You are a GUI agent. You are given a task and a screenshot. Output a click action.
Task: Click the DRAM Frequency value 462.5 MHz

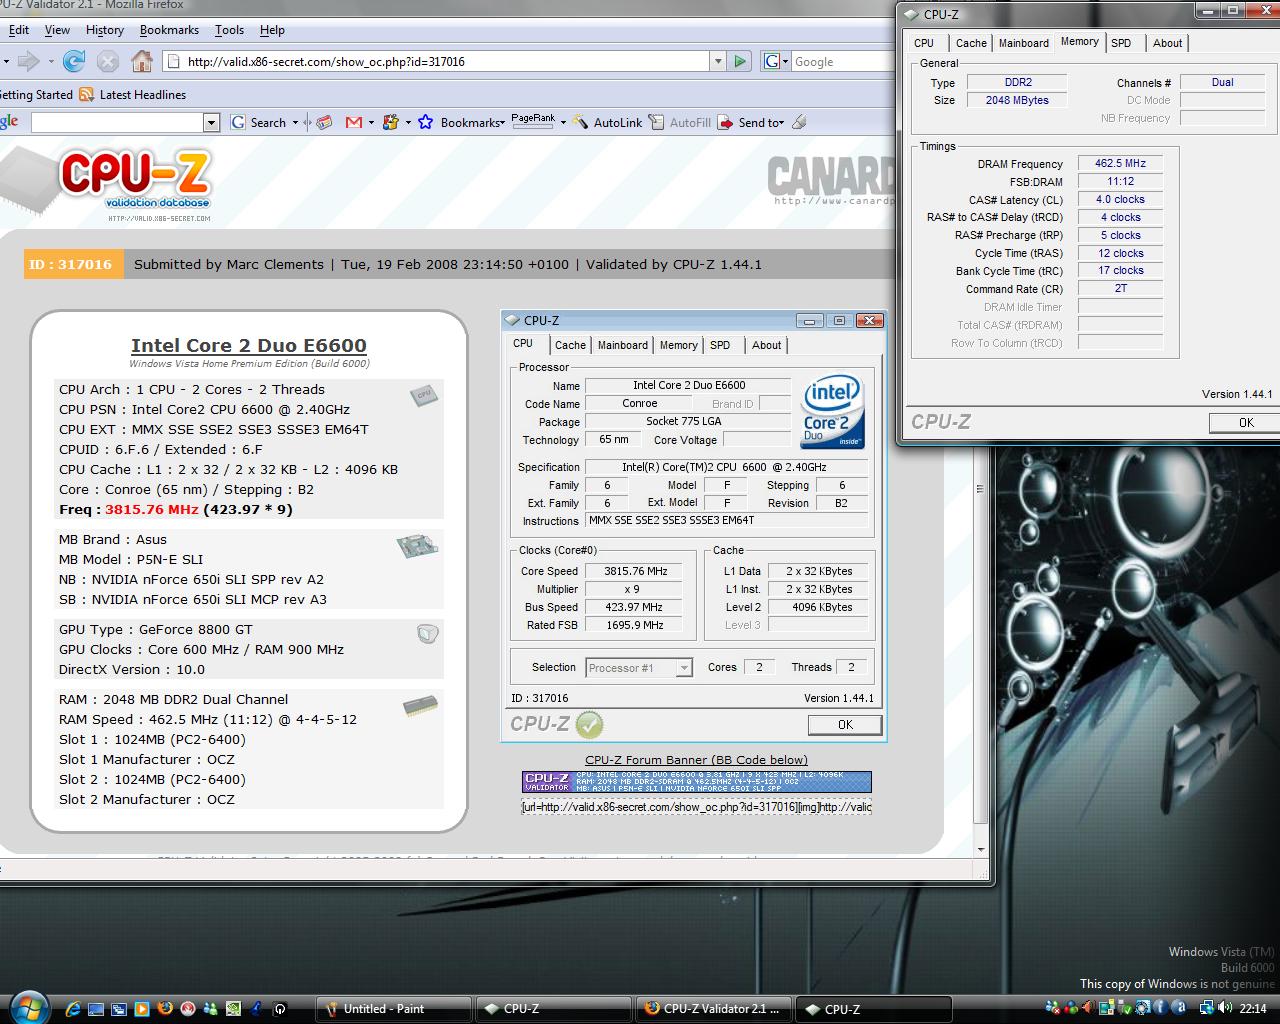coord(1120,163)
